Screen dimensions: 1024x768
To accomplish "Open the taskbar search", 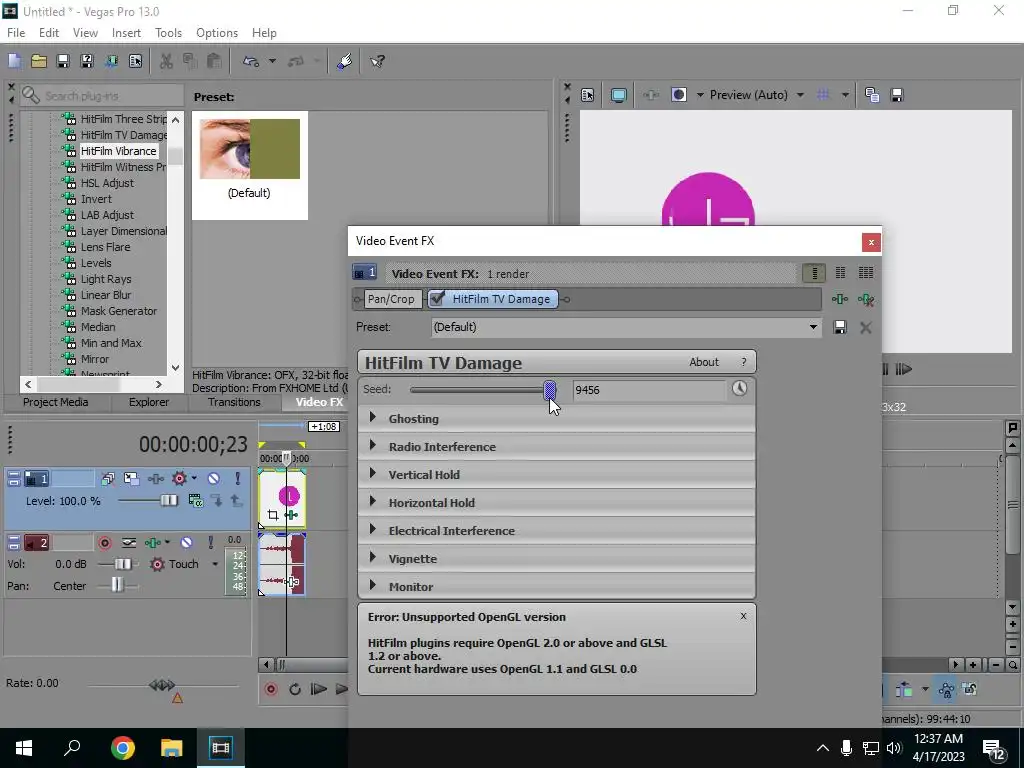I will (x=72, y=748).
